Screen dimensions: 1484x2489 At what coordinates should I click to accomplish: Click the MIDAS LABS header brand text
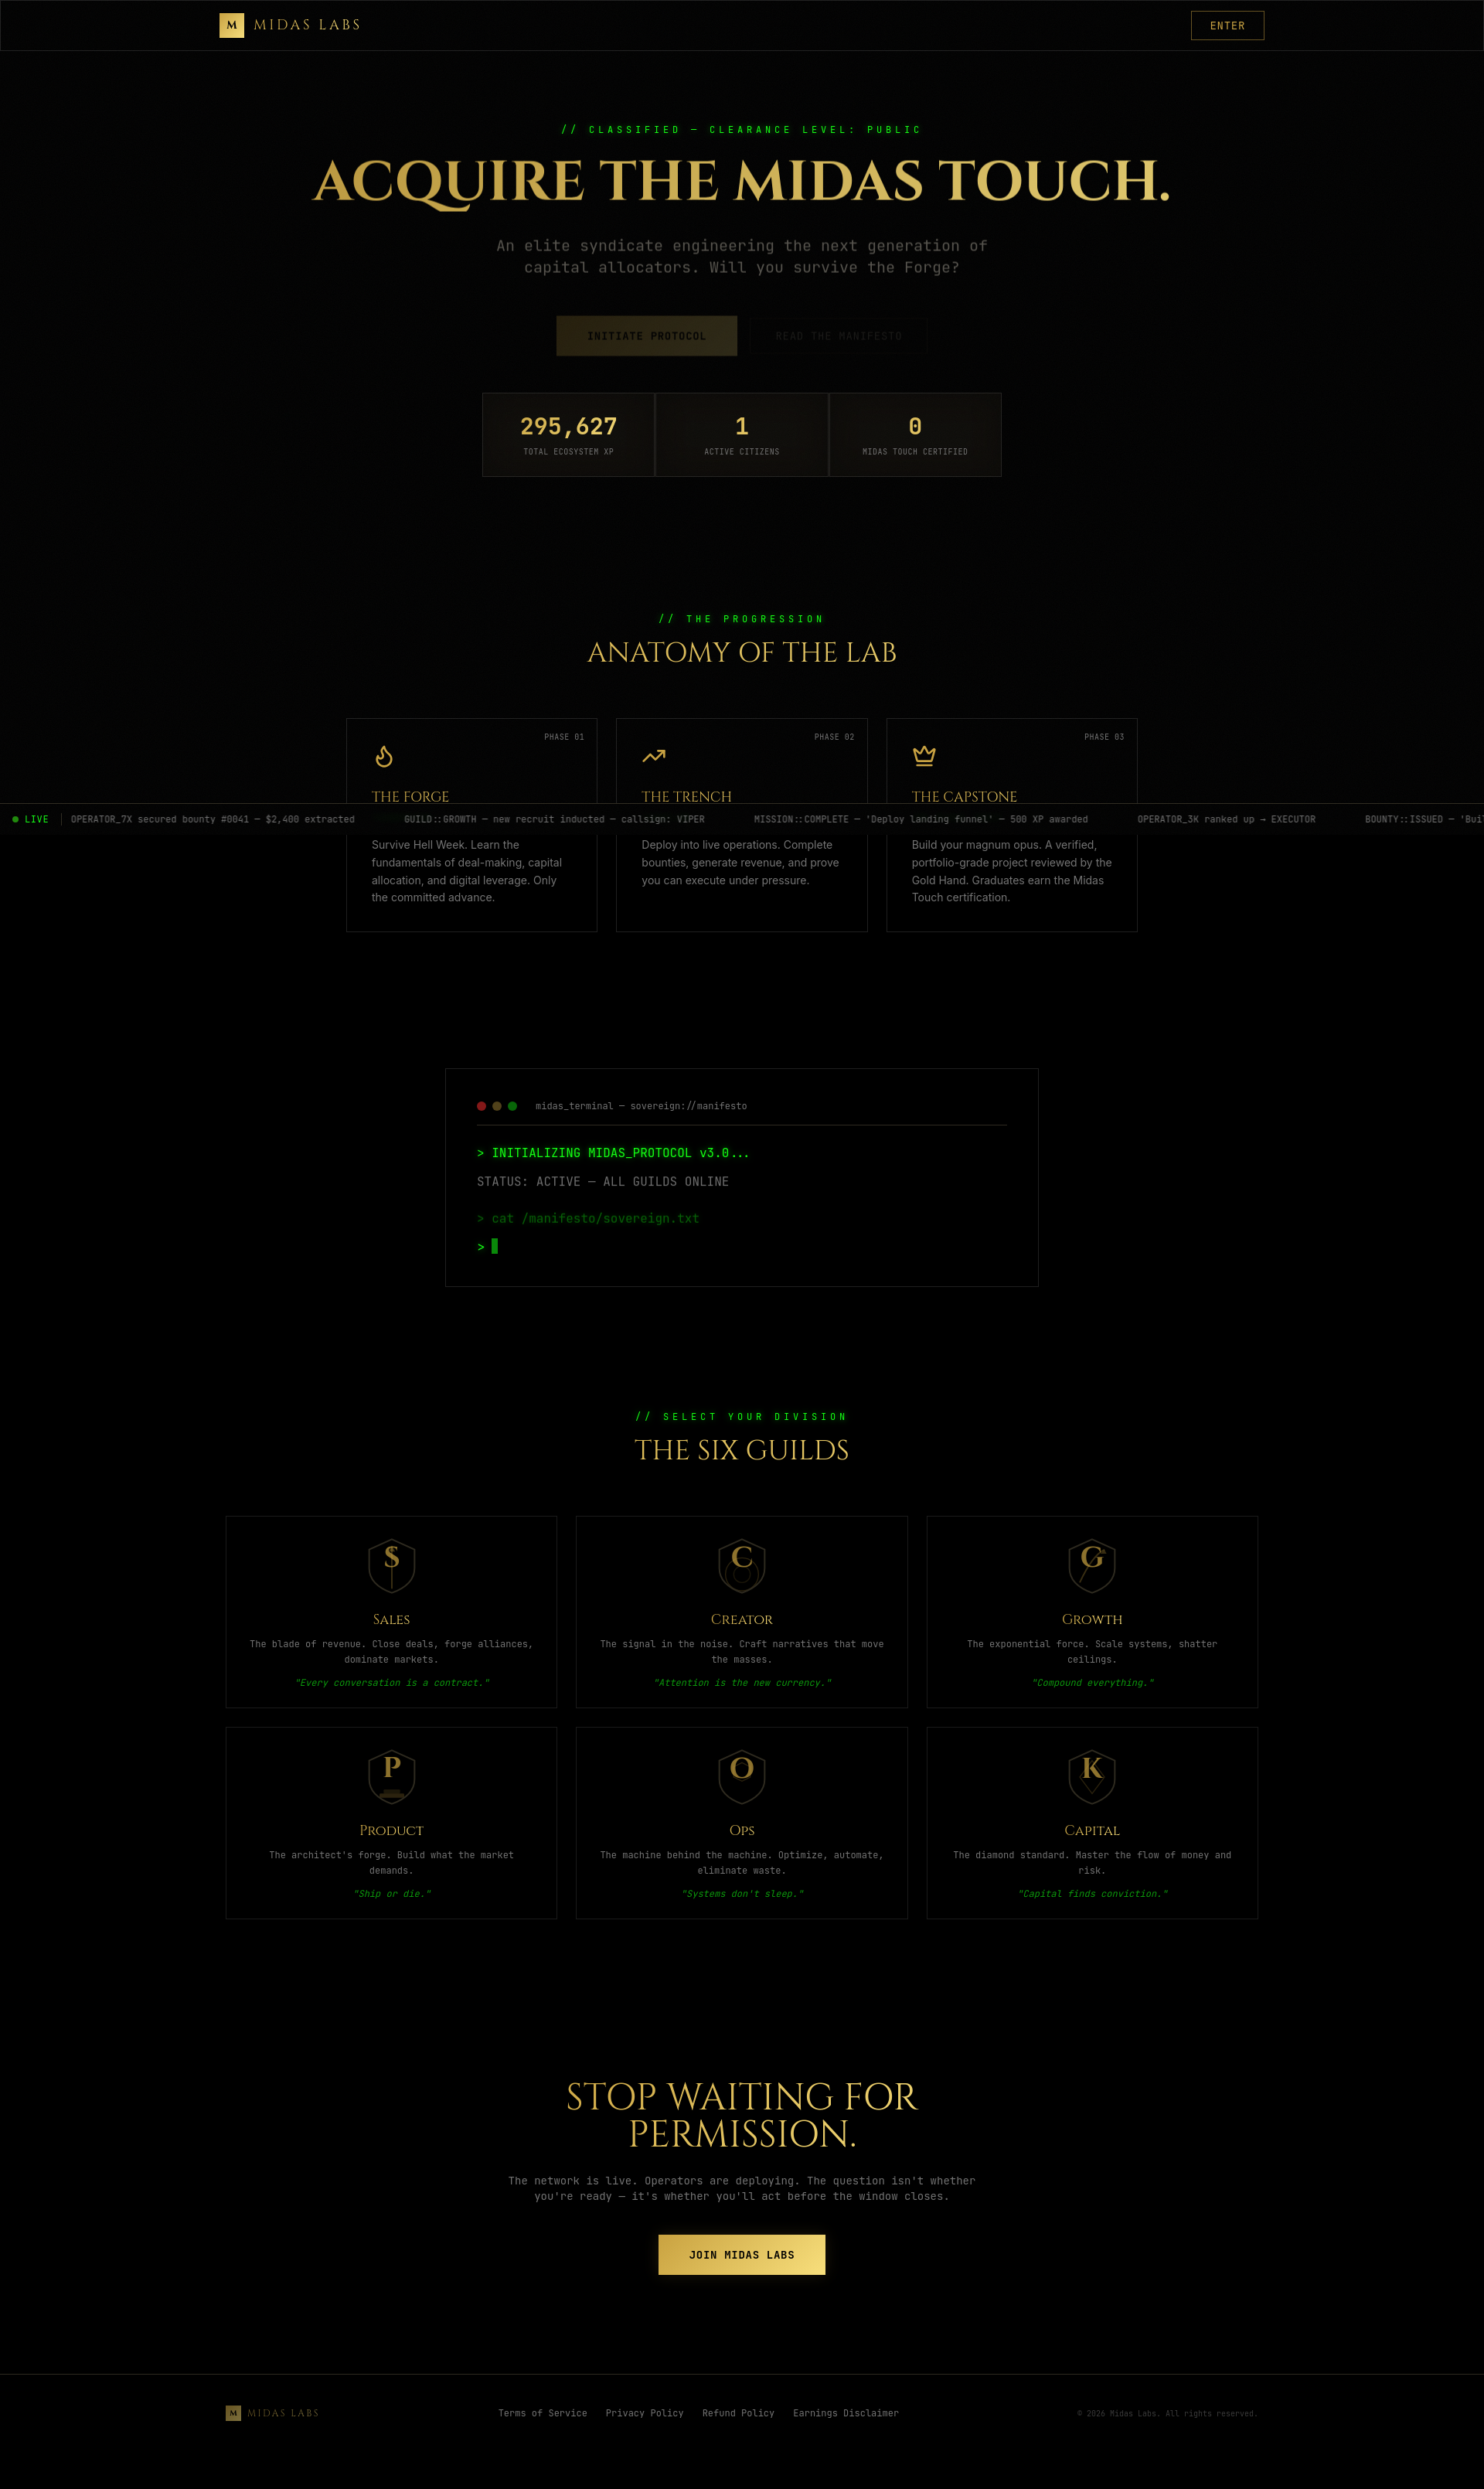307,25
